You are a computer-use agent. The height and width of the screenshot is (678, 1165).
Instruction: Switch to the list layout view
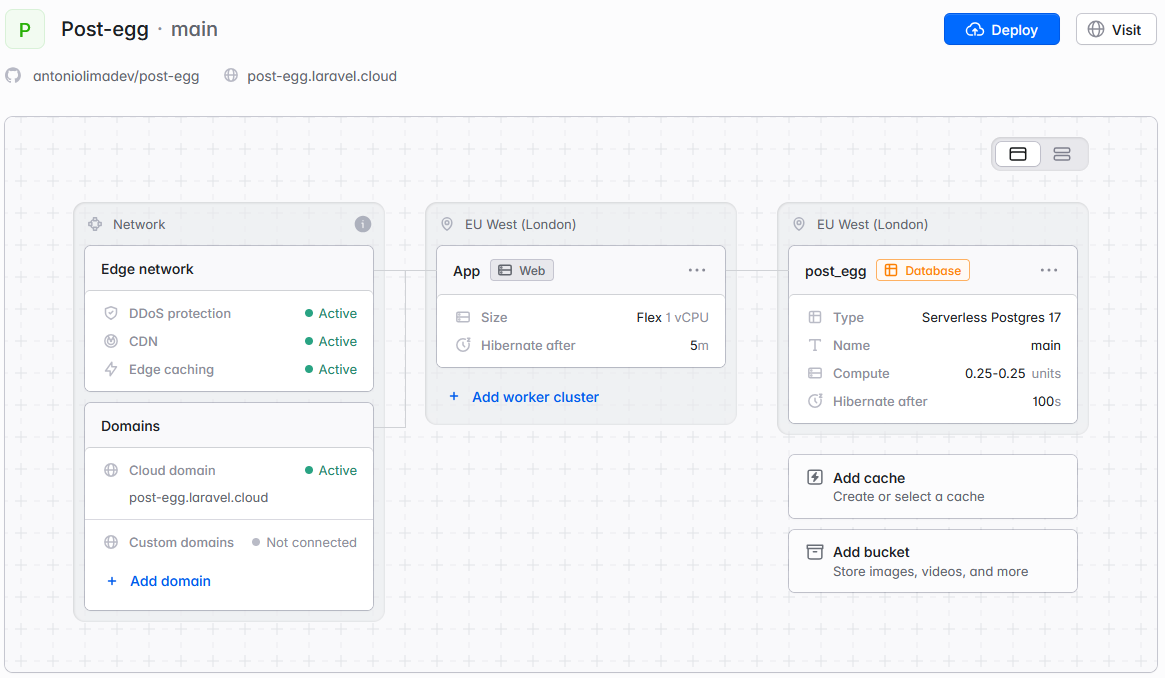(1061, 154)
